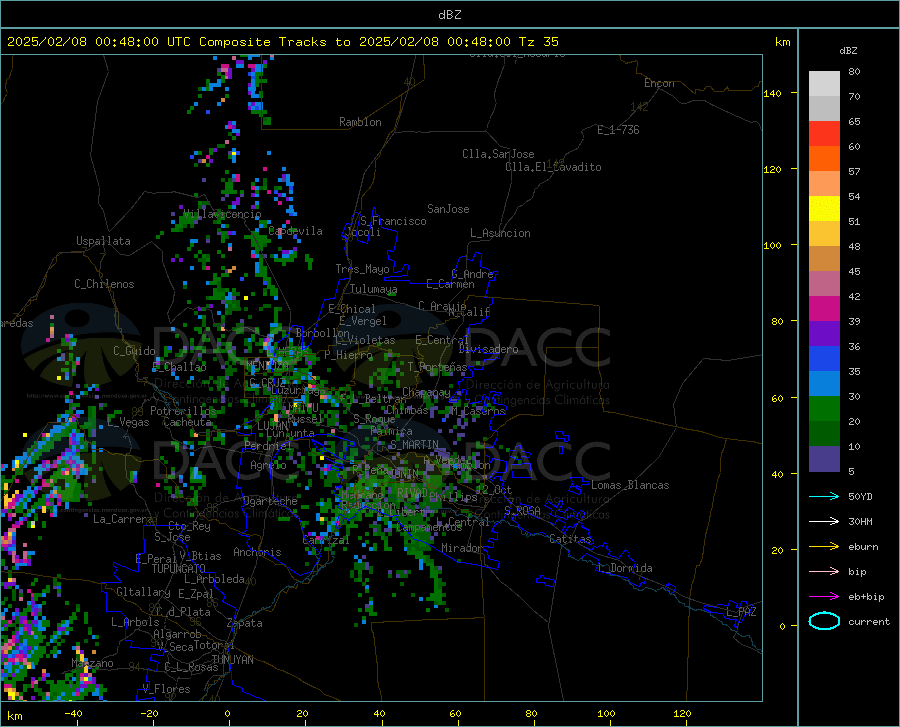Screen dimensions: 900x727
Task: Click the 'Ugarteche' map label
Action: point(270,501)
